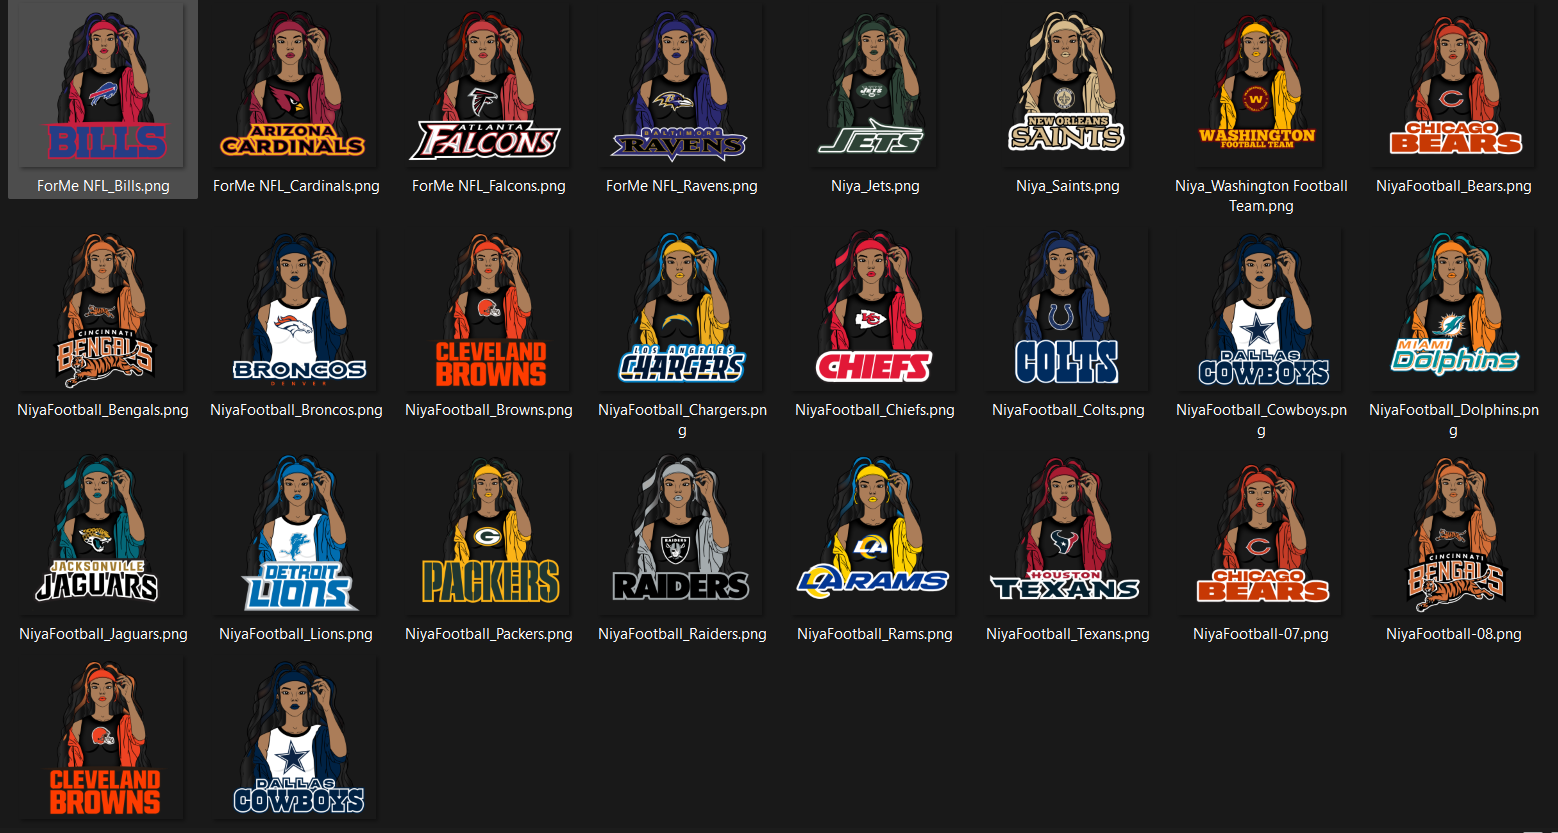
Task: Choose the Detroit Lions thumbnail
Action: coord(296,536)
